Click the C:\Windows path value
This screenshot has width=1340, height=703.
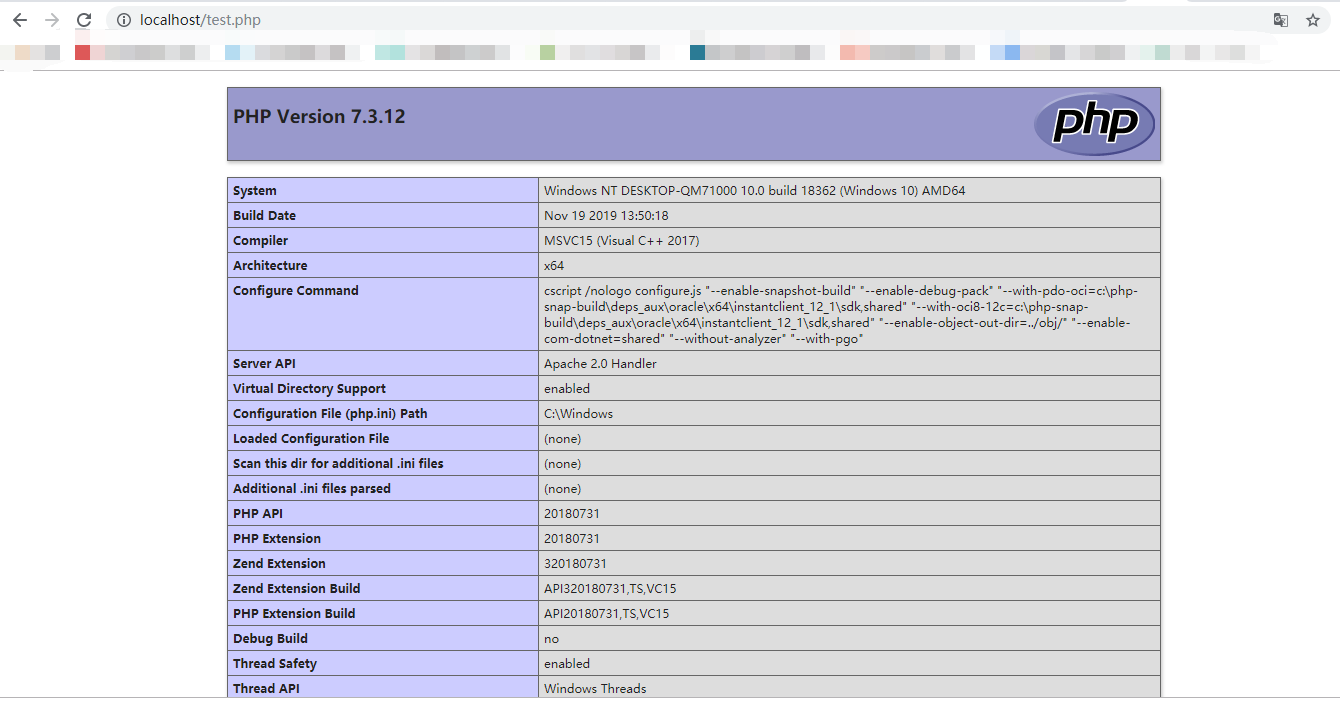pyautogui.click(x=578, y=414)
